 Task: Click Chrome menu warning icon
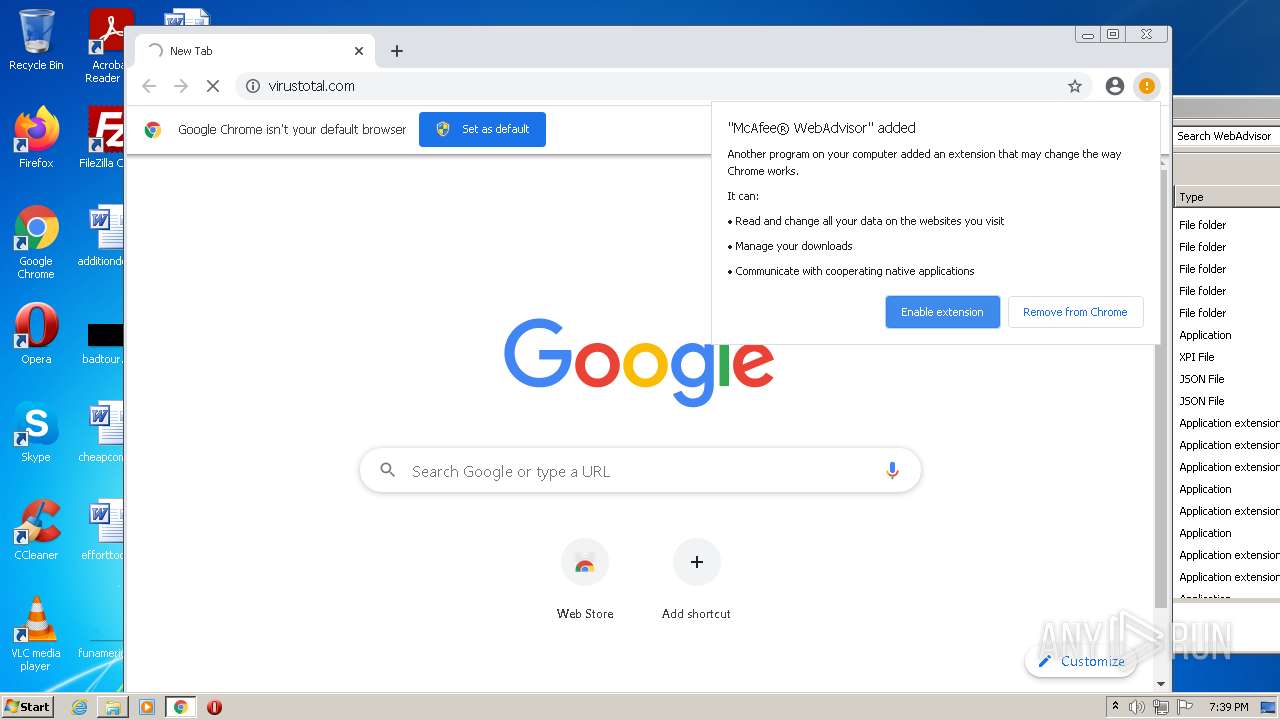point(1147,86)
